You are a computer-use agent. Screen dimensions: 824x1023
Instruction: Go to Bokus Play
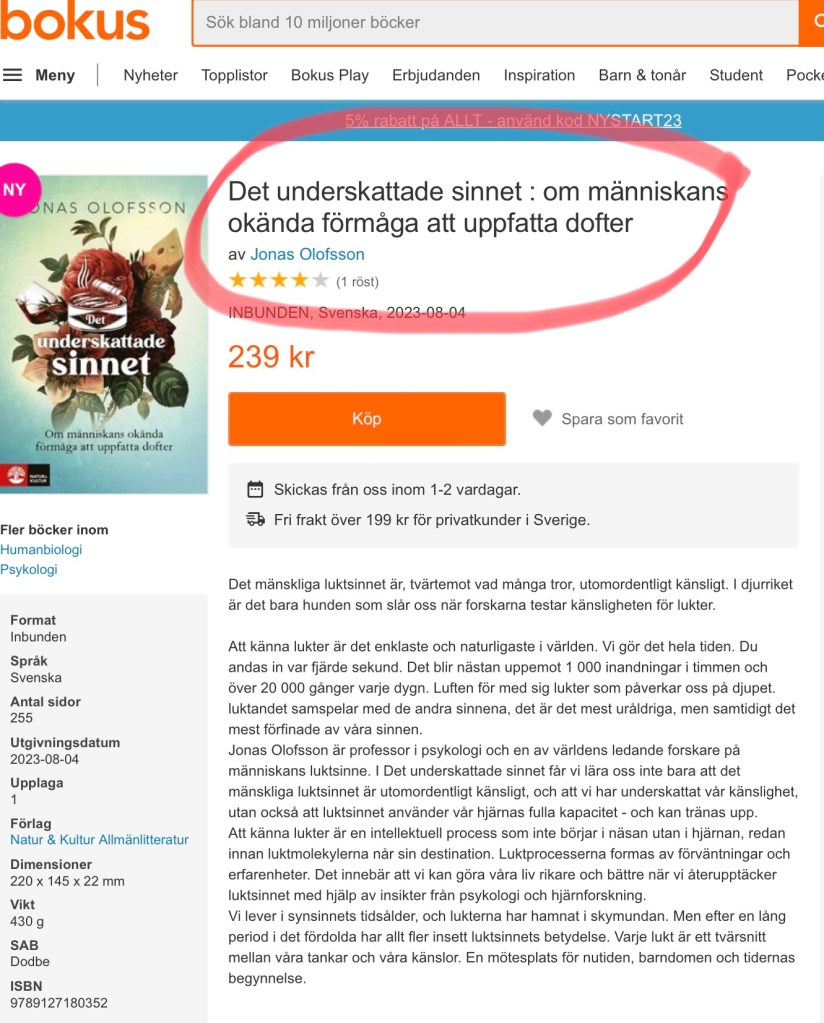(329, 75)
